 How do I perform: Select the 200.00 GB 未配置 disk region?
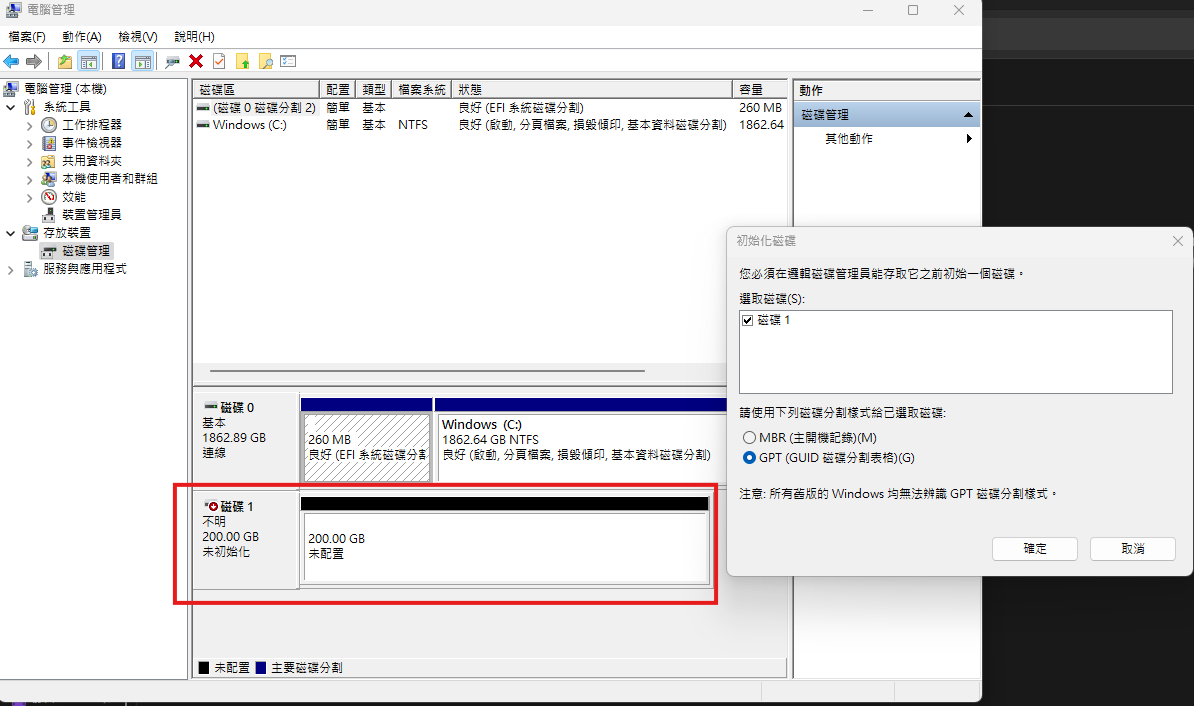504,545
